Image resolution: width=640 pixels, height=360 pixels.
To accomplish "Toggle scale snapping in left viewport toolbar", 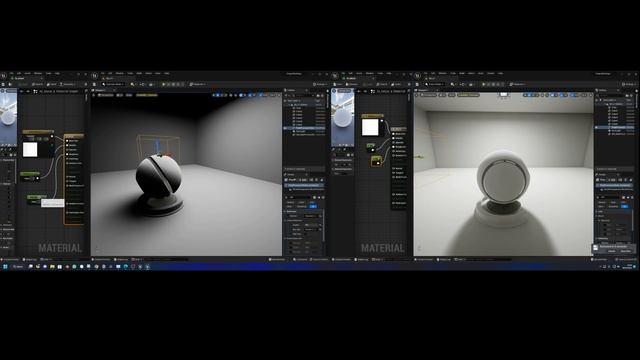I will [x=260, y=95].
